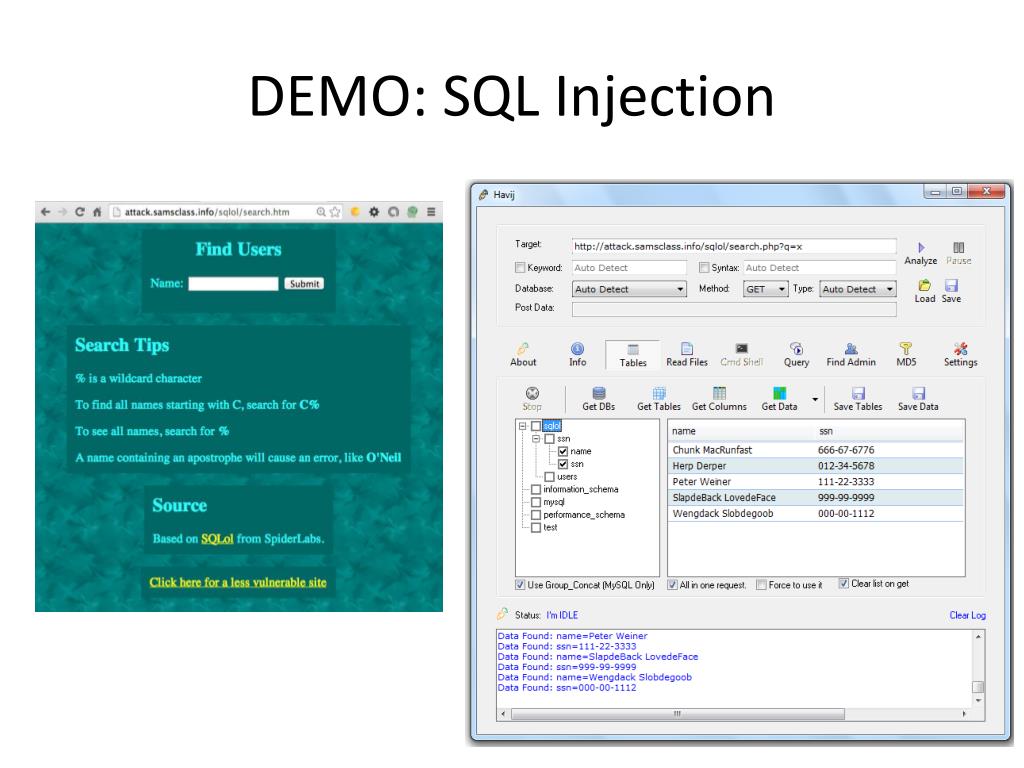Click the bookmark star in address bar
1024x768 pixels.
pos(335,212)
